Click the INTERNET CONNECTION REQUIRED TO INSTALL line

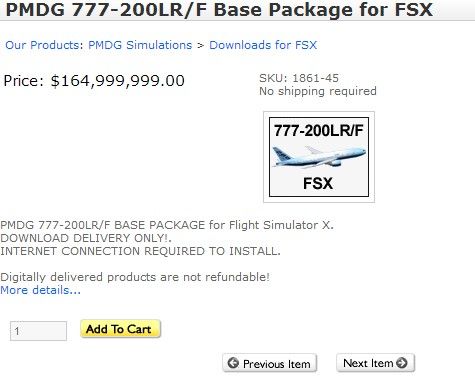coord(140,251)
